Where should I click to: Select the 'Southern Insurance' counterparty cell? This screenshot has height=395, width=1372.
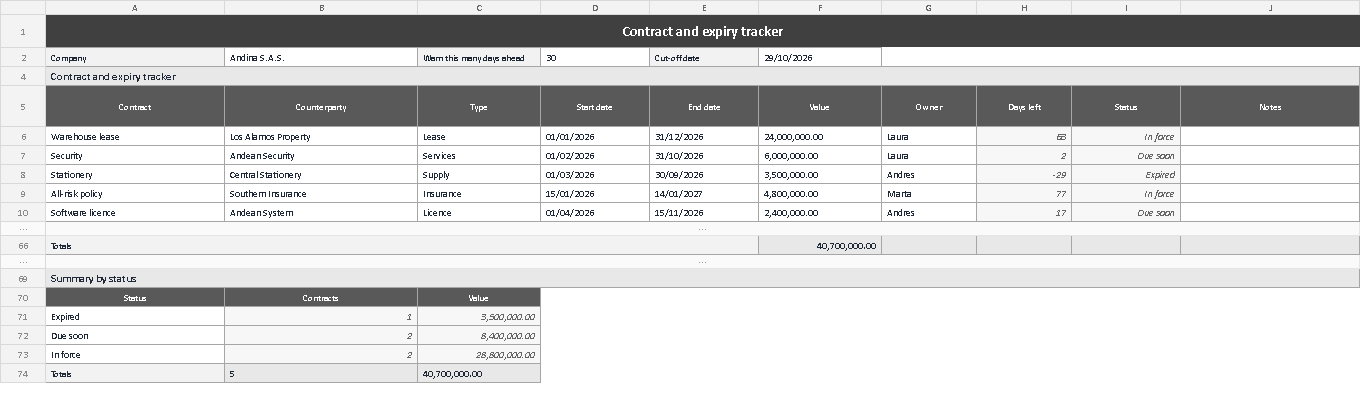click(x=321, y=193)
